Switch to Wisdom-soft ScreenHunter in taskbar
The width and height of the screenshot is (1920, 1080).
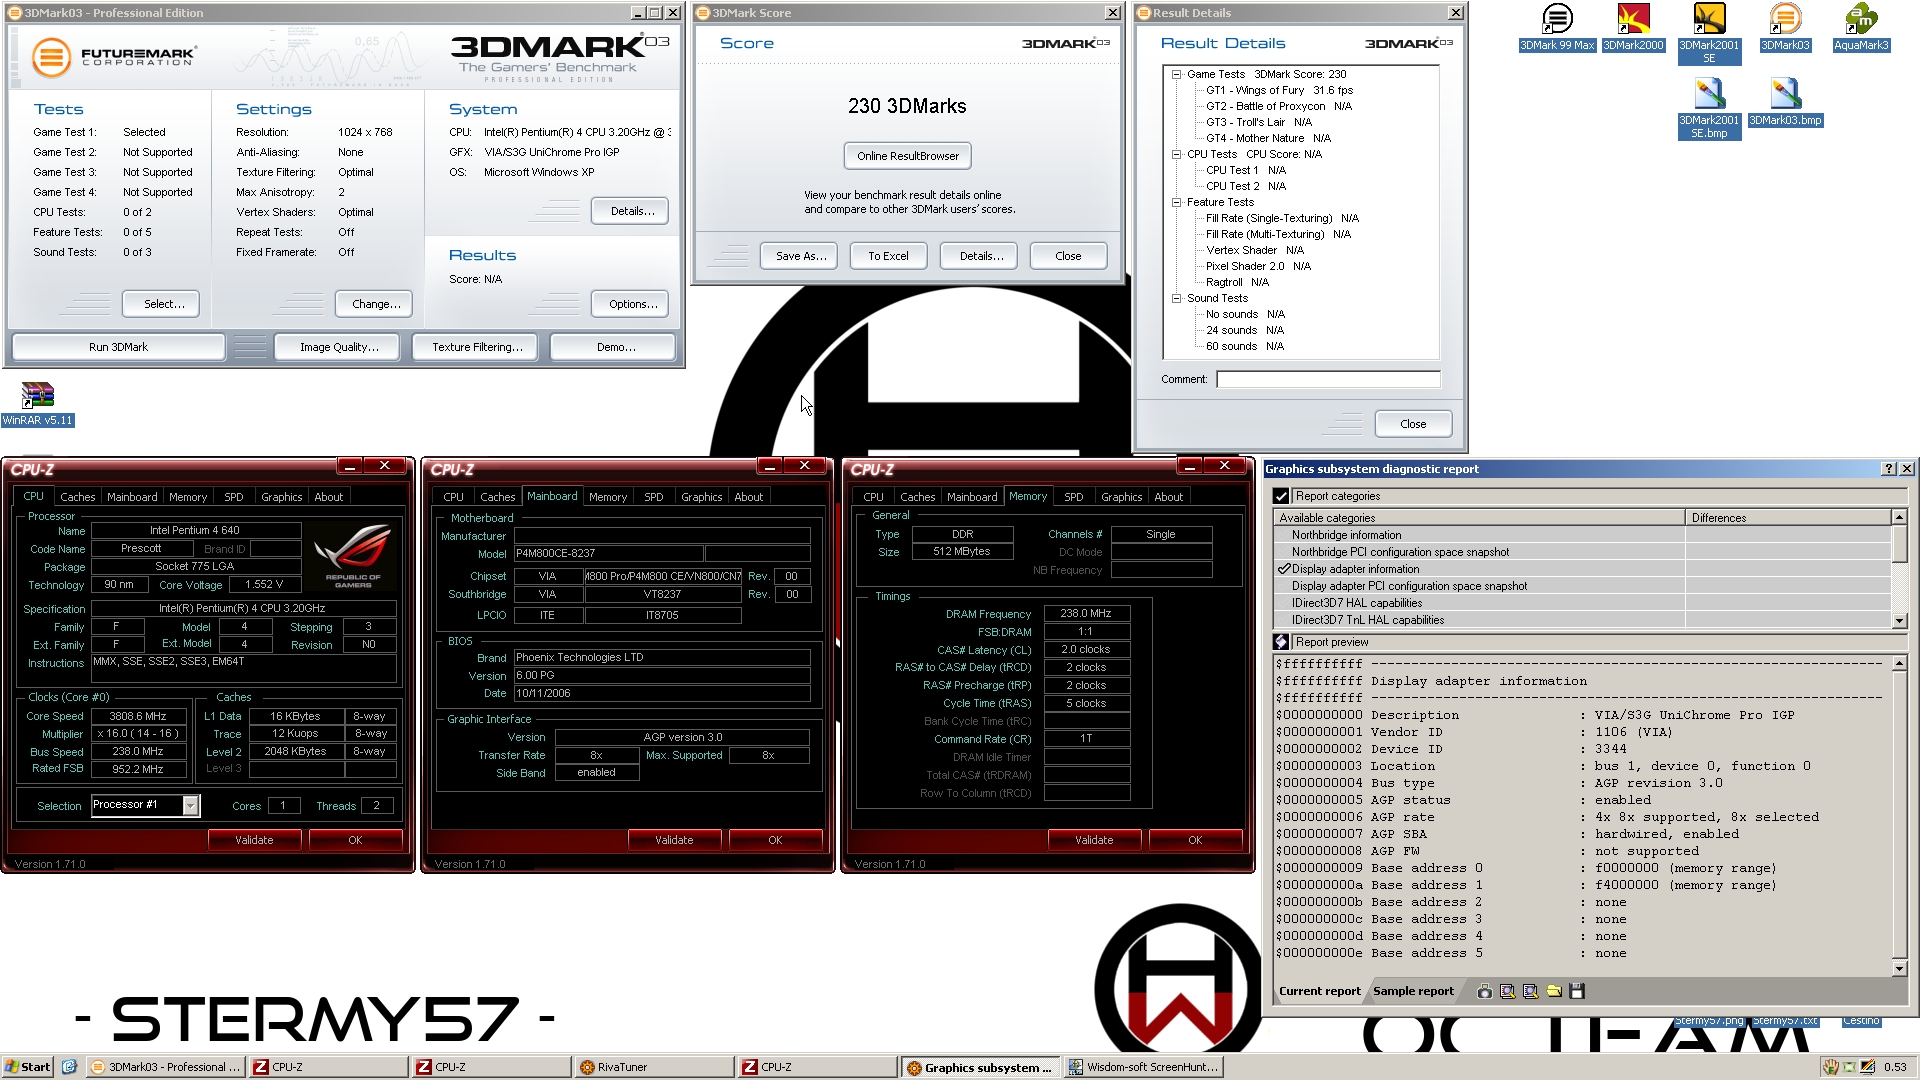[x=1144, y=1067]
